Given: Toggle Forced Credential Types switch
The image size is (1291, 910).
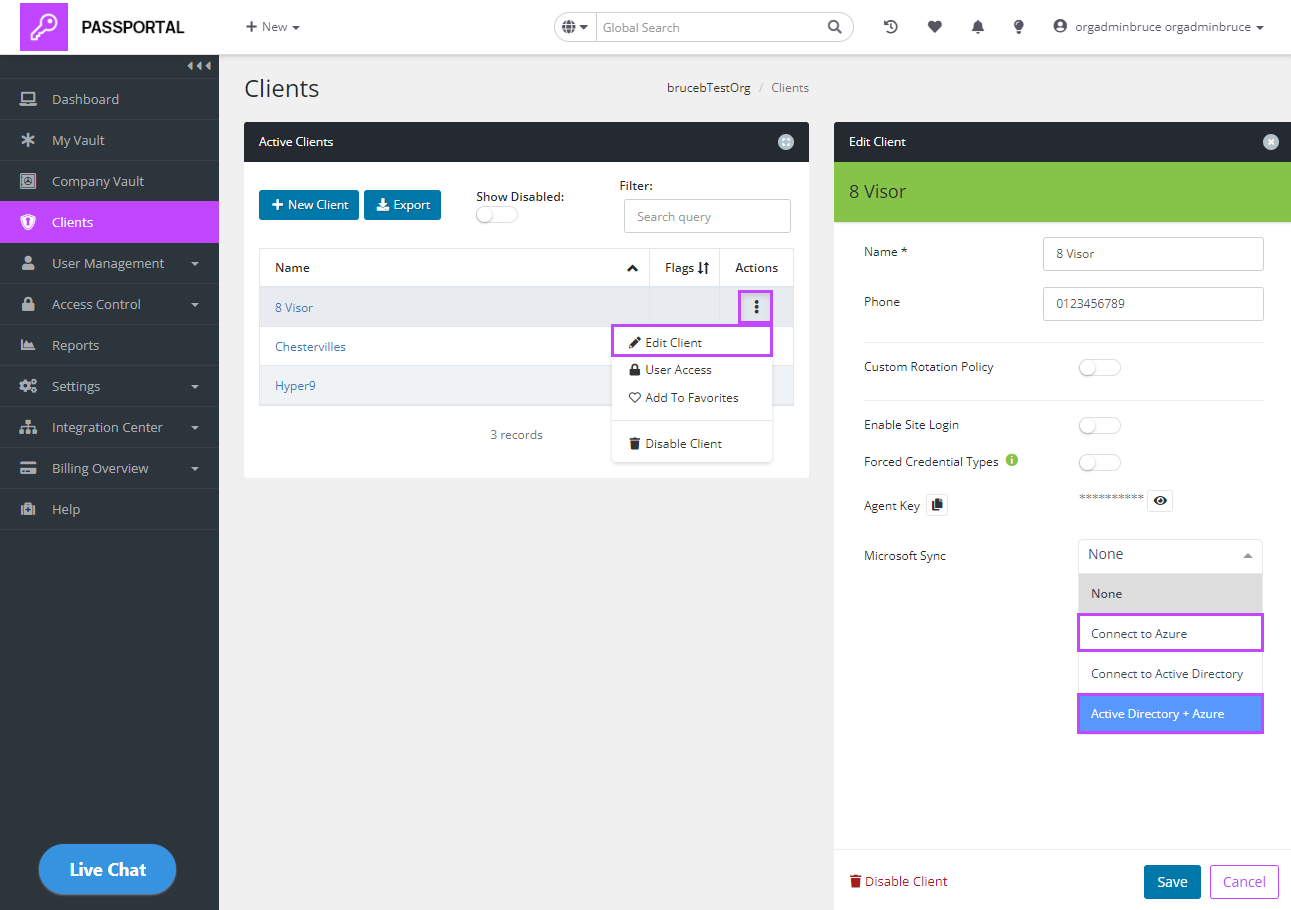Looking at the screenshot, I should point(1100,462).
